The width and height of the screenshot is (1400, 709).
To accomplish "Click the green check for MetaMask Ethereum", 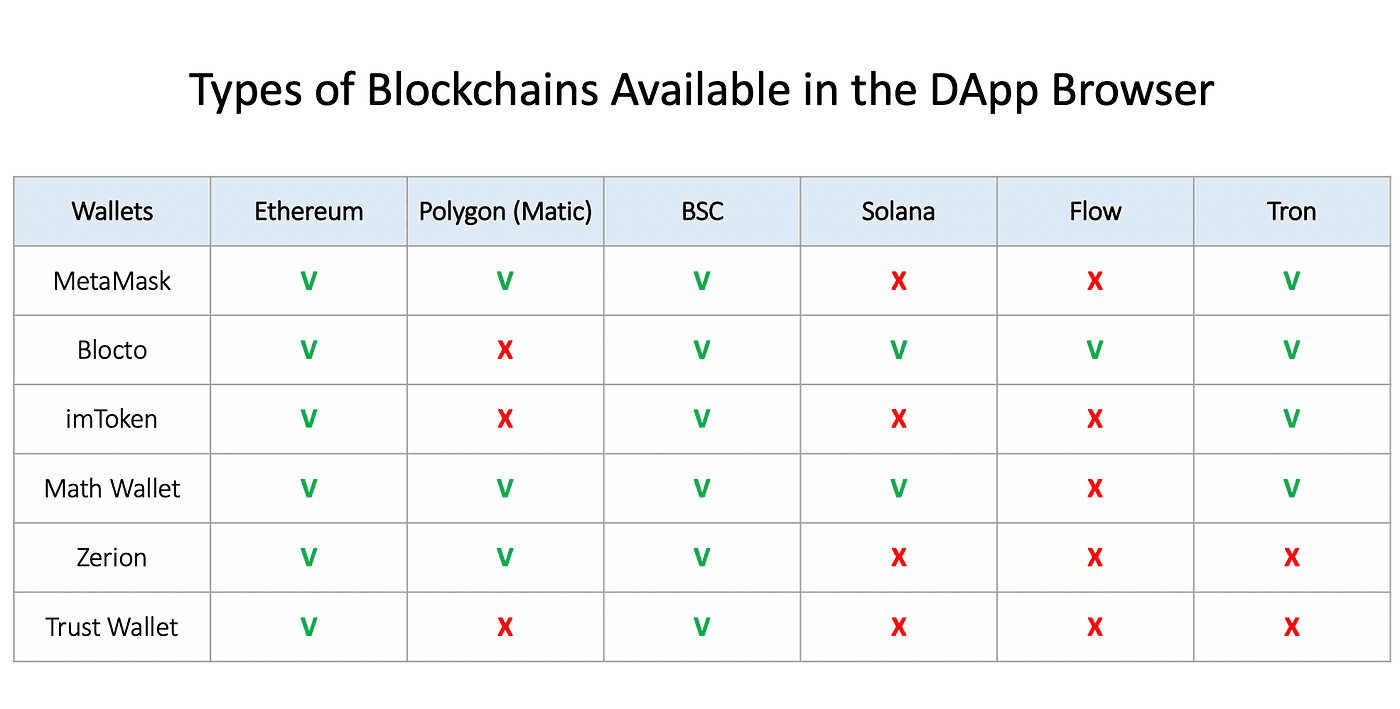I will (x=309, y=282).
